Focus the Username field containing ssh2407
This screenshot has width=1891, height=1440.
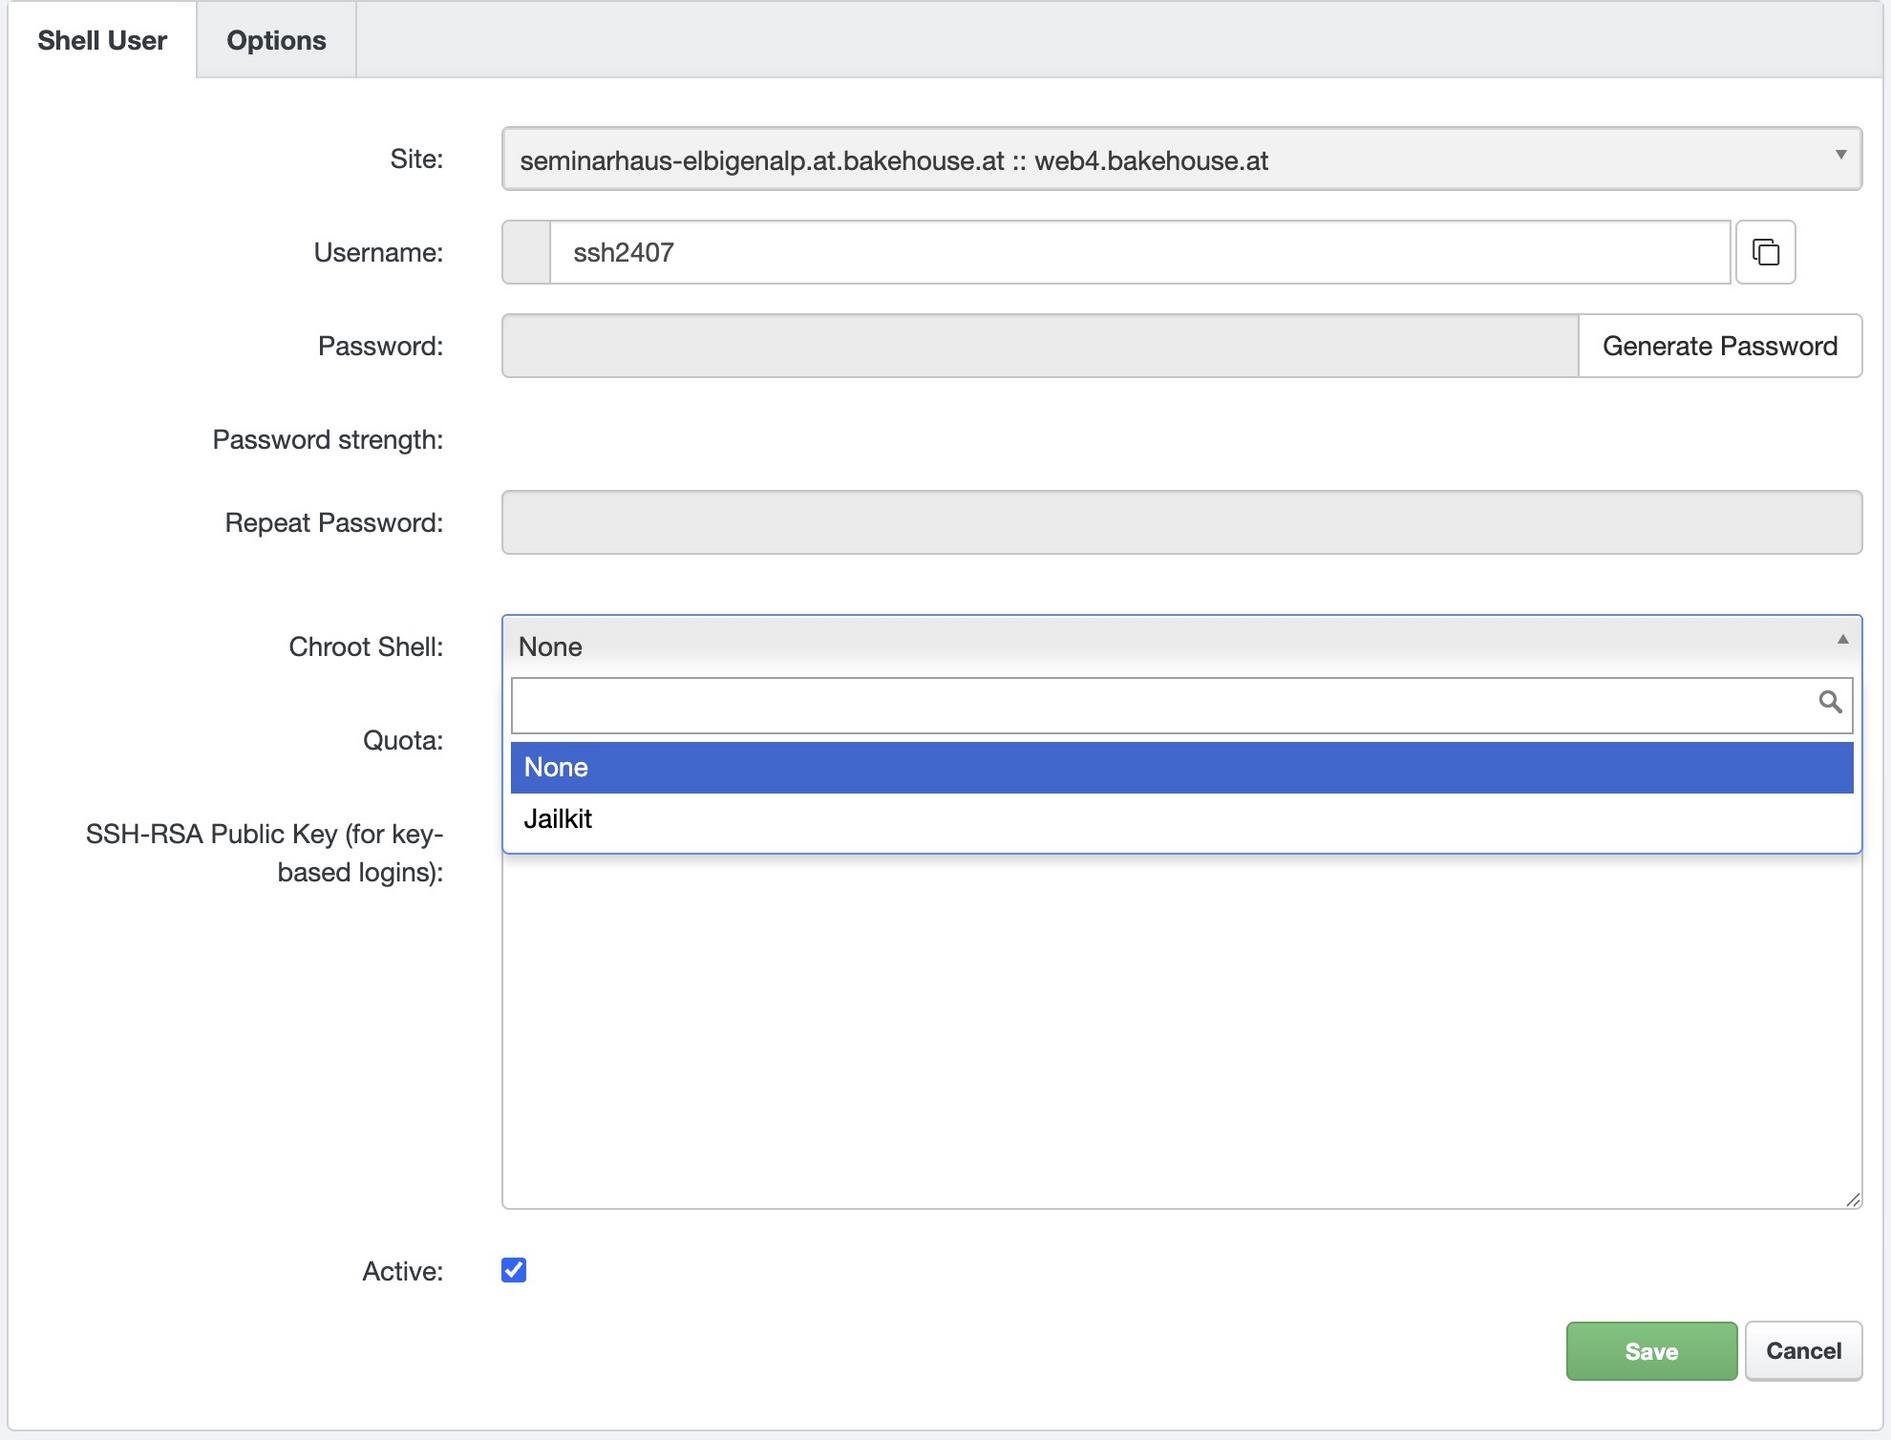[x=1139, y=252]
